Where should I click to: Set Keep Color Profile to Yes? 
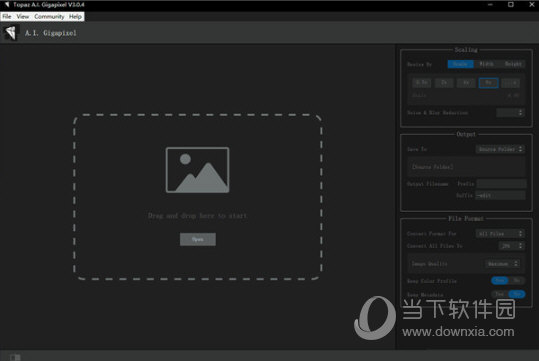[x=500, y=281]
